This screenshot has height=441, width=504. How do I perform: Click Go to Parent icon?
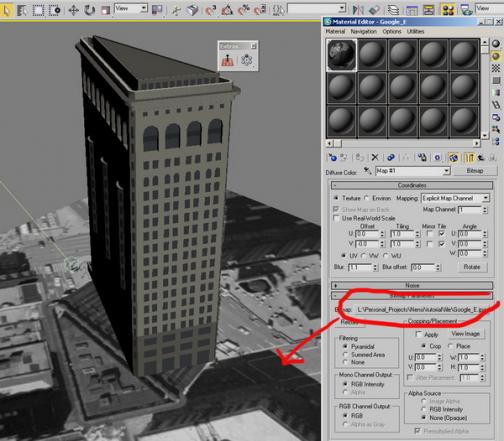(481, 157)
